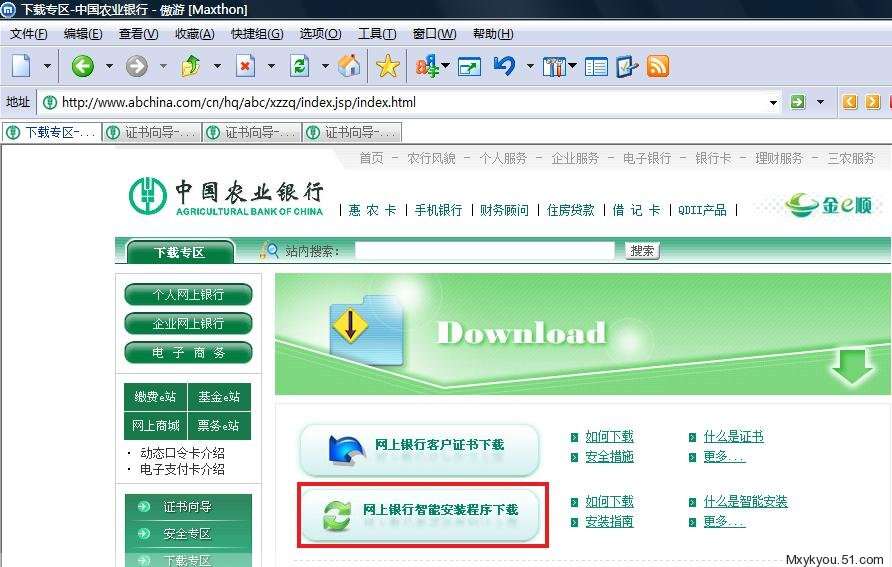Click the 搜索 search button
The image size is (892, 567).
[x=642, y=251]
